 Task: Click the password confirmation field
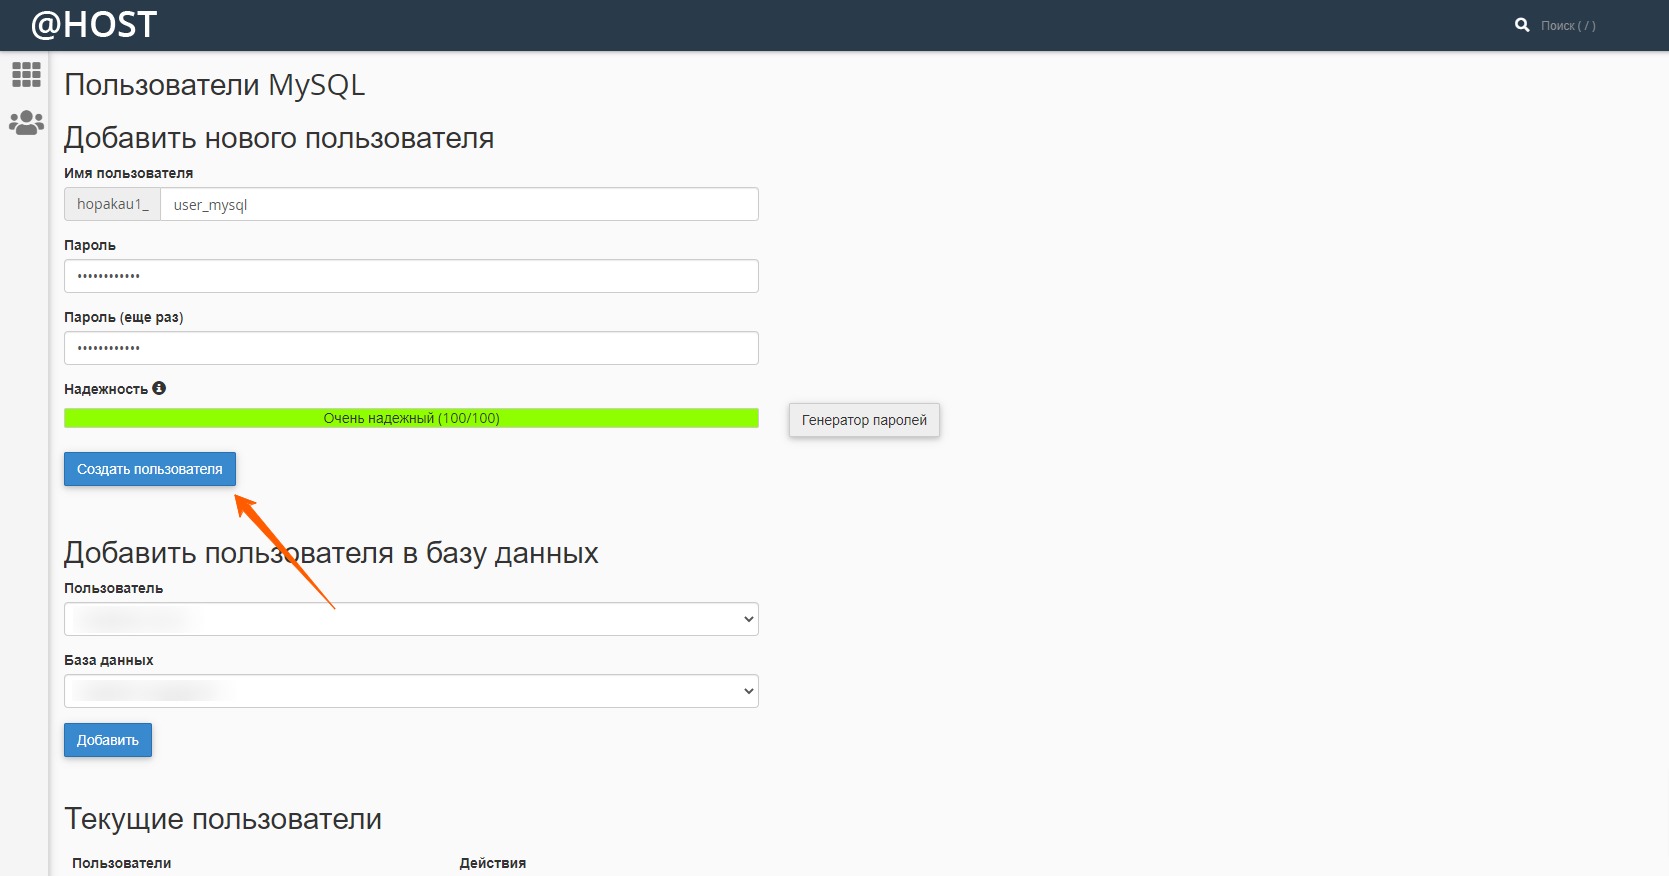[x=411, y=348]
